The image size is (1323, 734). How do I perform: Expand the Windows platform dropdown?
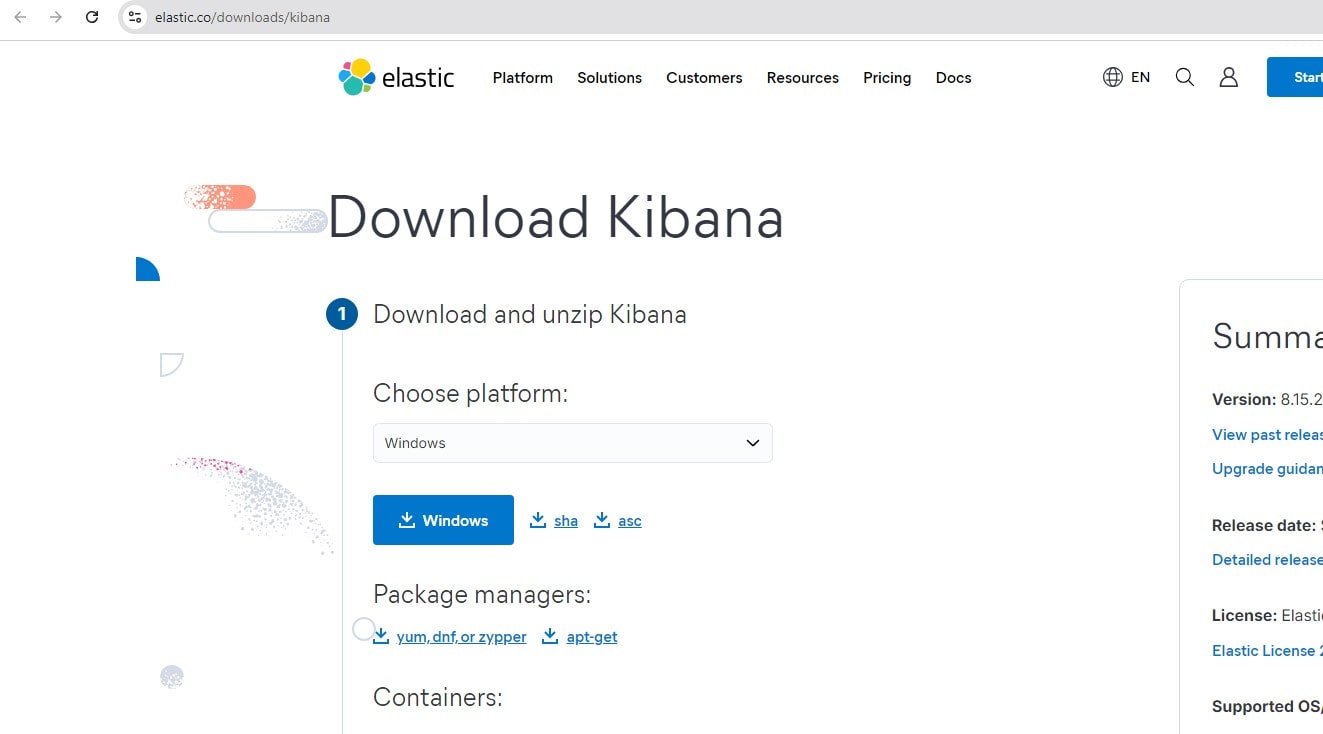click(573, 443)
